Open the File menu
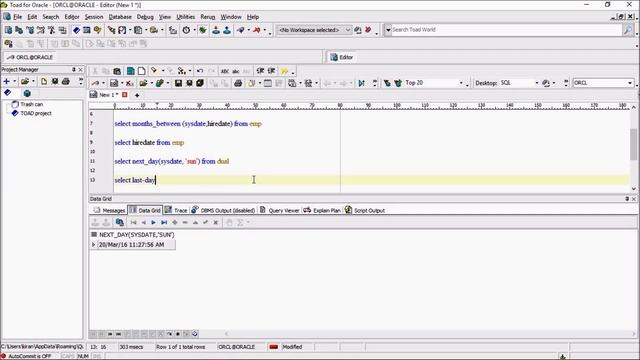 (x=18, y=17)
